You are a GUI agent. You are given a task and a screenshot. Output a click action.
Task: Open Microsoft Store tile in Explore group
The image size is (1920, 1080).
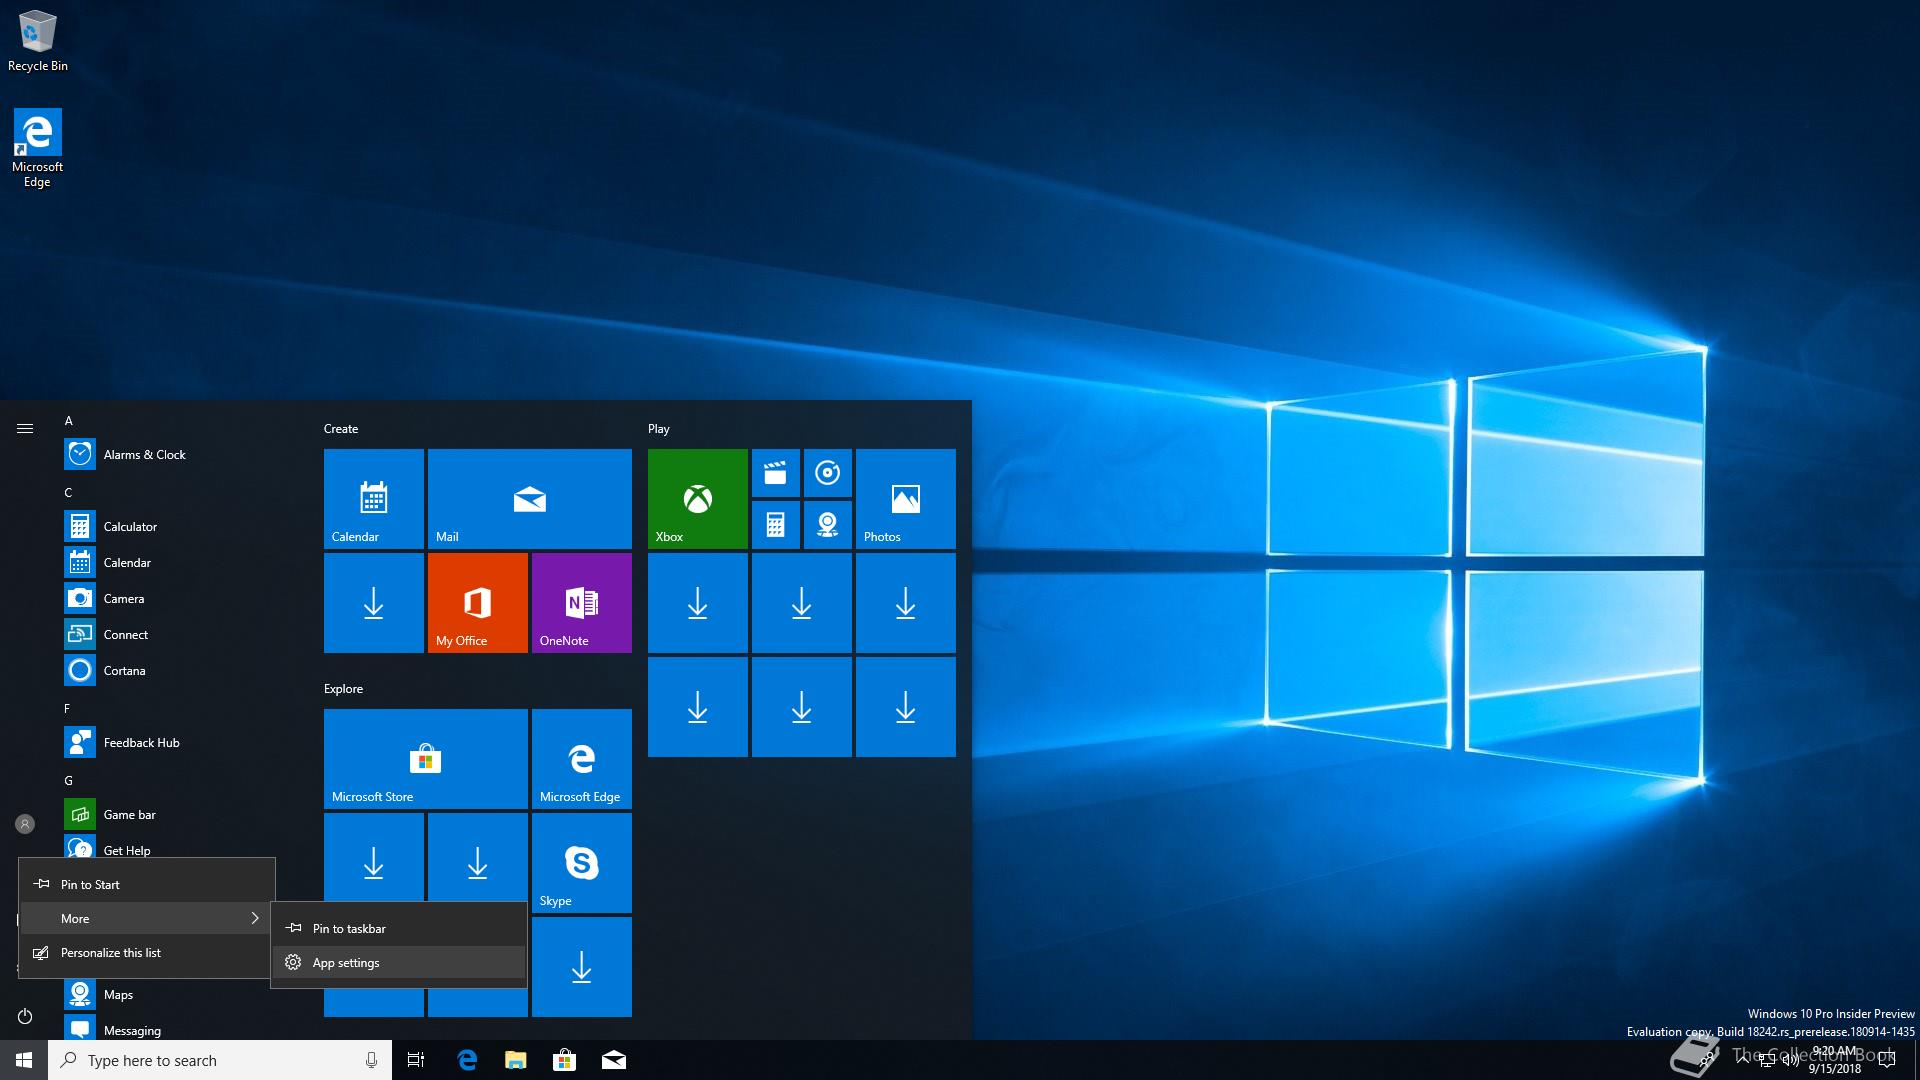pos(425,758)
